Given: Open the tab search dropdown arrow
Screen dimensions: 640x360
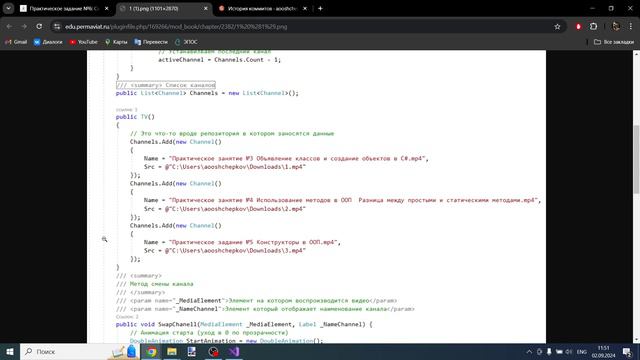Looking at the screenshot, I should 8,8.
